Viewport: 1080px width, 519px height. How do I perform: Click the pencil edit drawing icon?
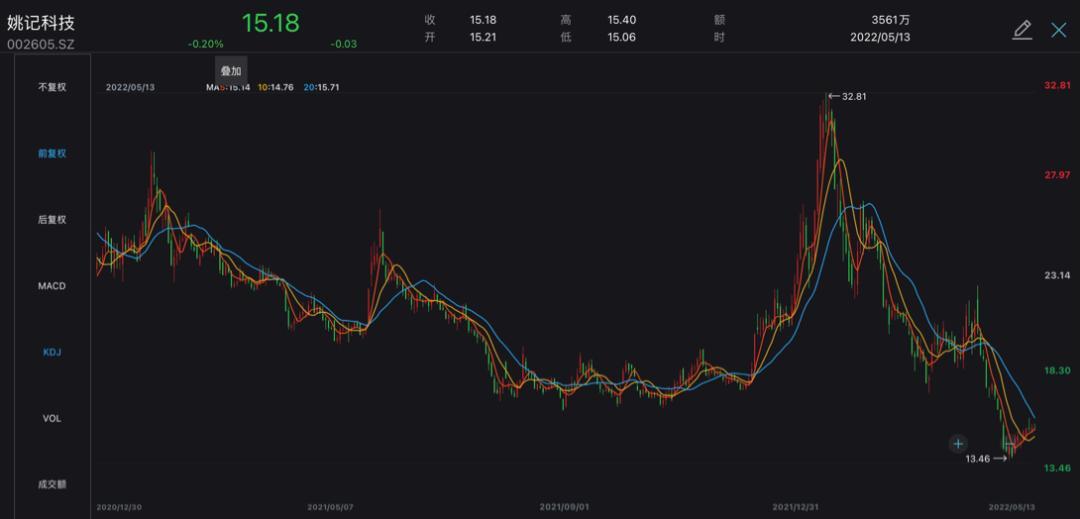tap(1021, 29)
